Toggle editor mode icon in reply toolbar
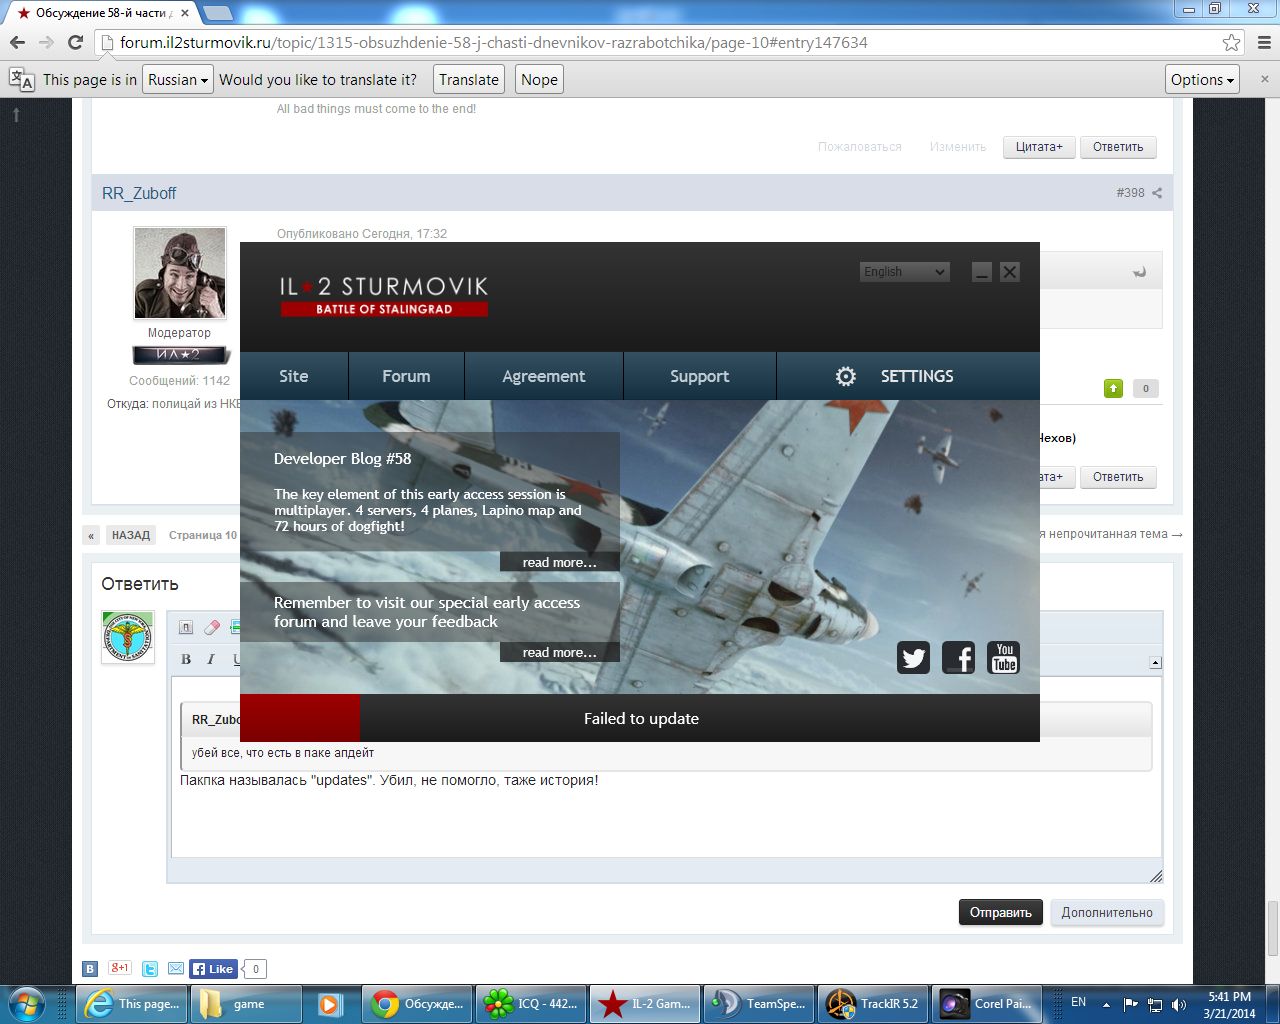 pyautogui.click(x=186, y=627)
